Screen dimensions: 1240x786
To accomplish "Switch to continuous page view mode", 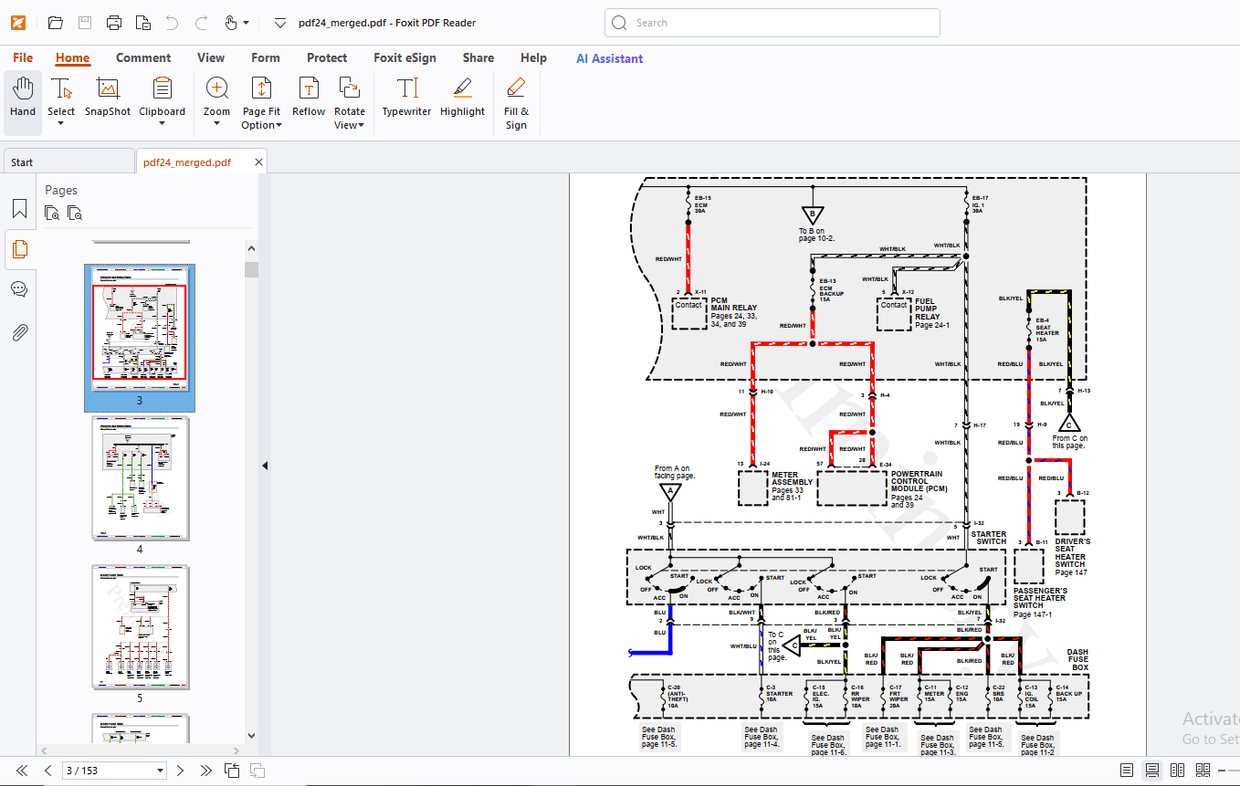I will 1152,770.
